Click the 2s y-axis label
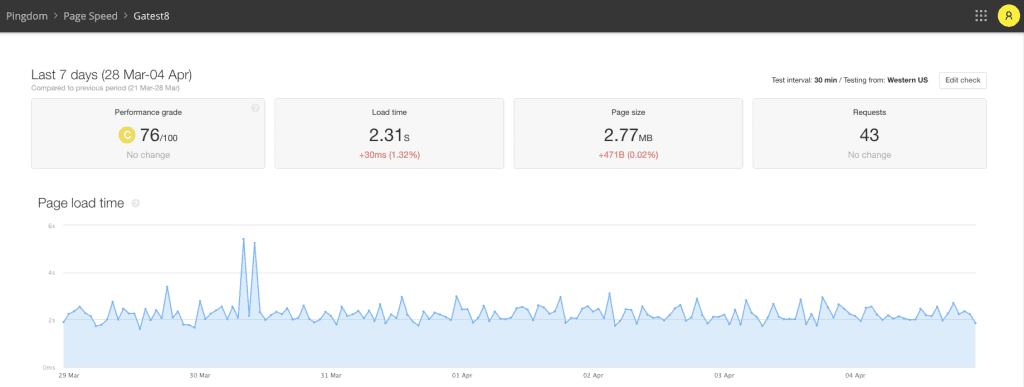 click(51, 320)
